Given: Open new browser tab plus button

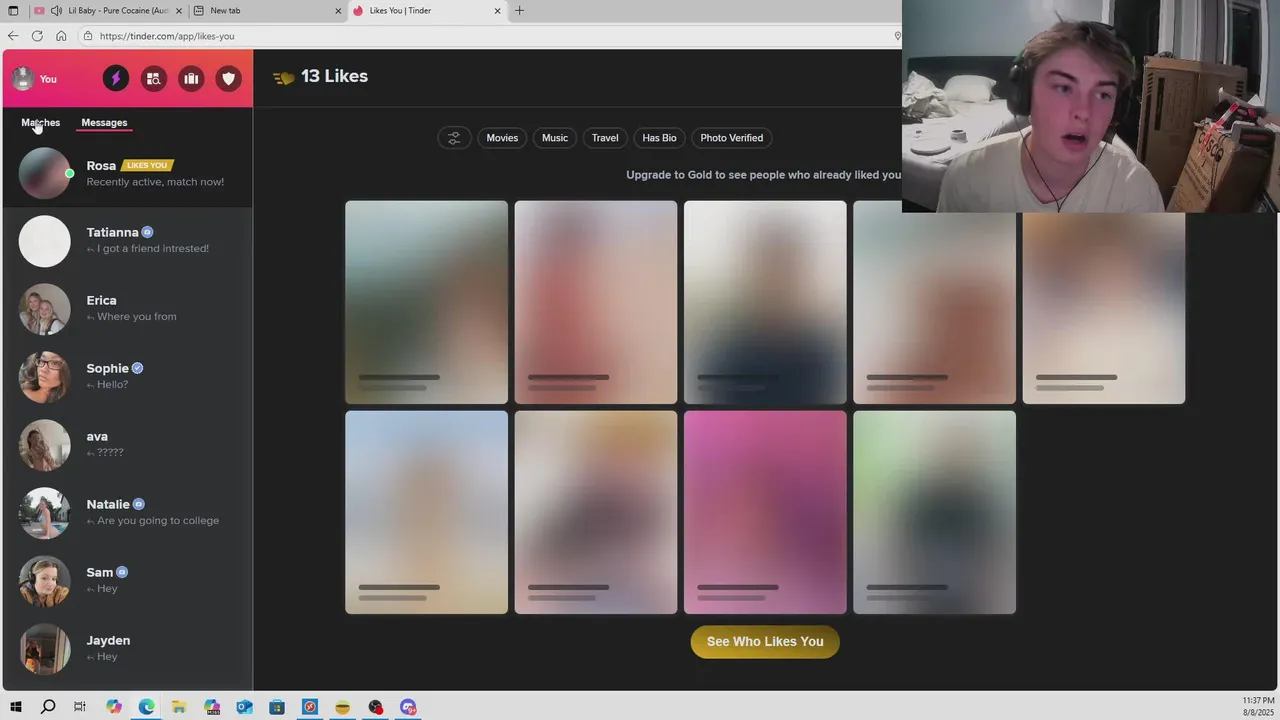Looking at the screenshot, I should (x=519, y=11).
